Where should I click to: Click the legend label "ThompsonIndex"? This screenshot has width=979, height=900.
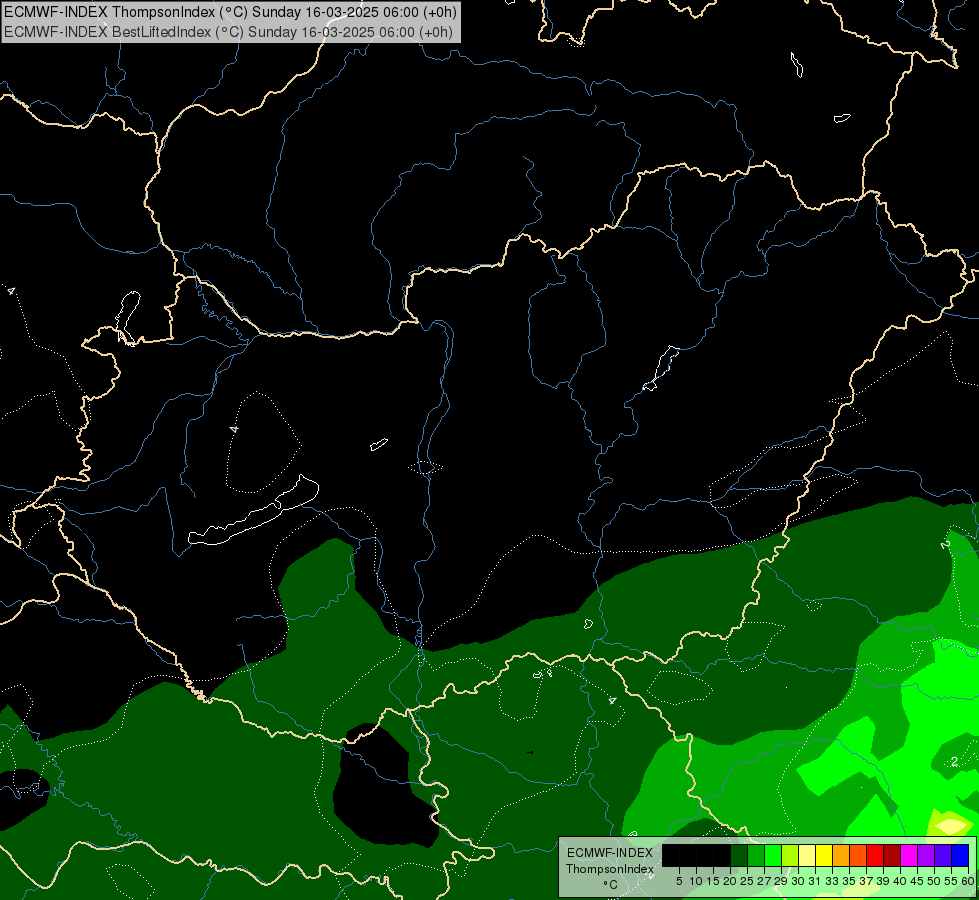[609, 869]
